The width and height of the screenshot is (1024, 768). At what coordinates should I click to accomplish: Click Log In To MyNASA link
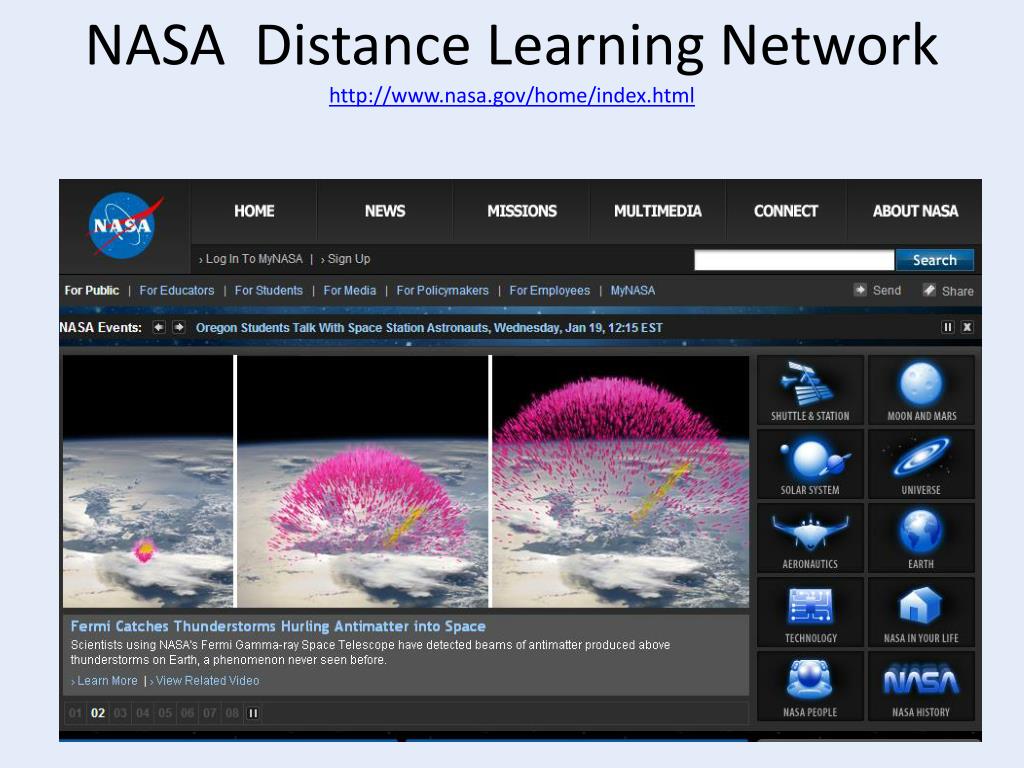tap(253, 259)
